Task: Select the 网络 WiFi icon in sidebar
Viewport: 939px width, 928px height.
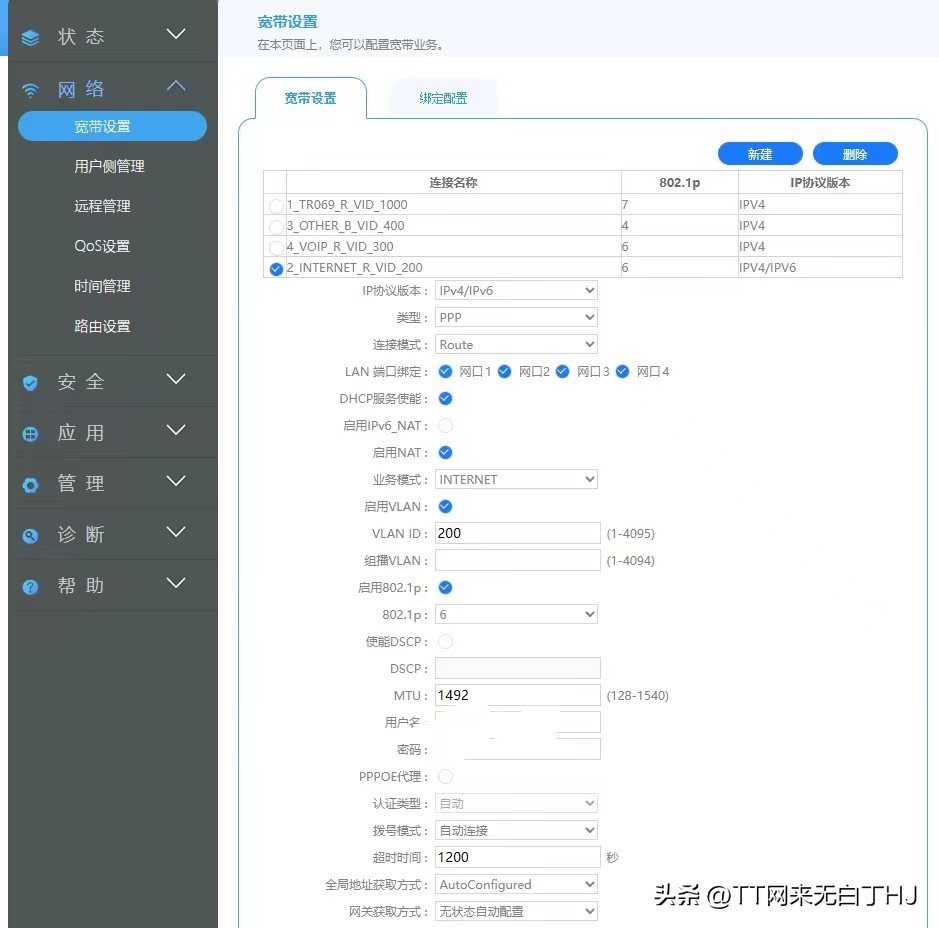Action: 30,88
